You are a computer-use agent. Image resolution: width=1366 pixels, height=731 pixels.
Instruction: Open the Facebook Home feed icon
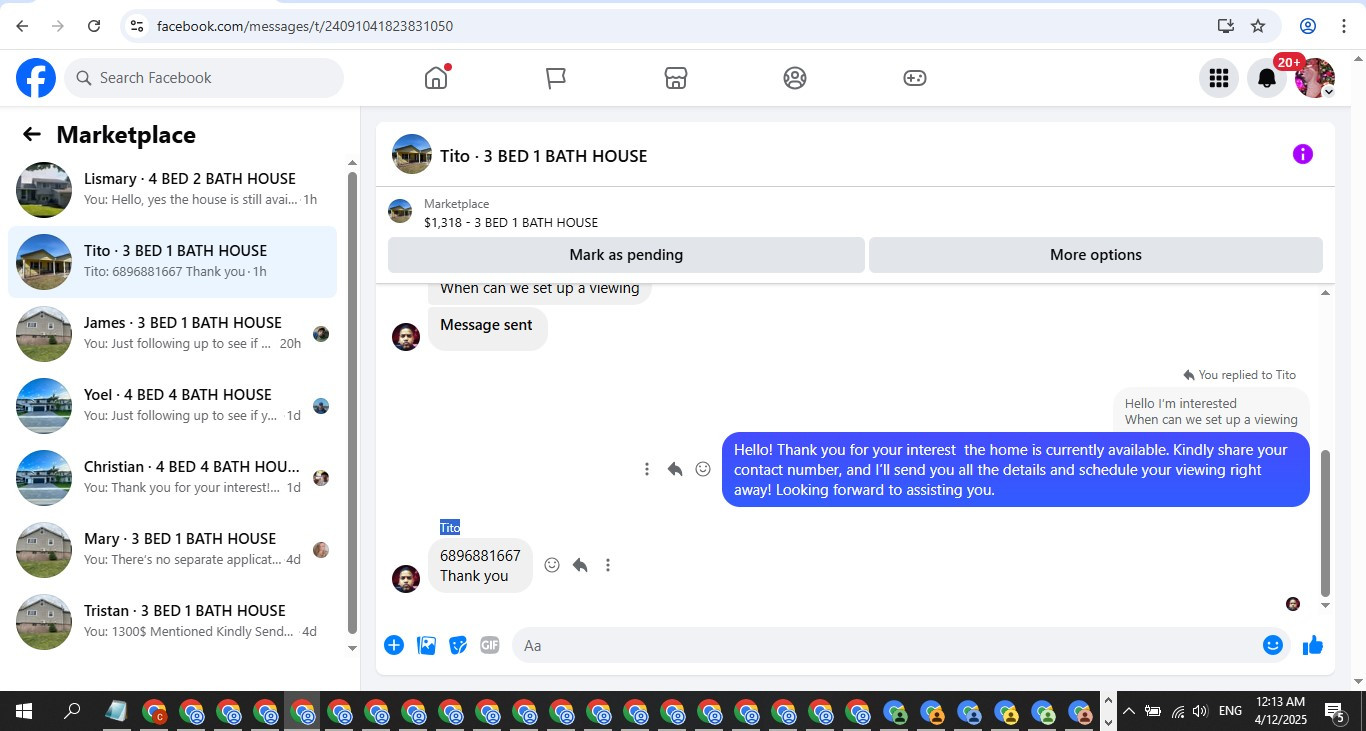436,78
